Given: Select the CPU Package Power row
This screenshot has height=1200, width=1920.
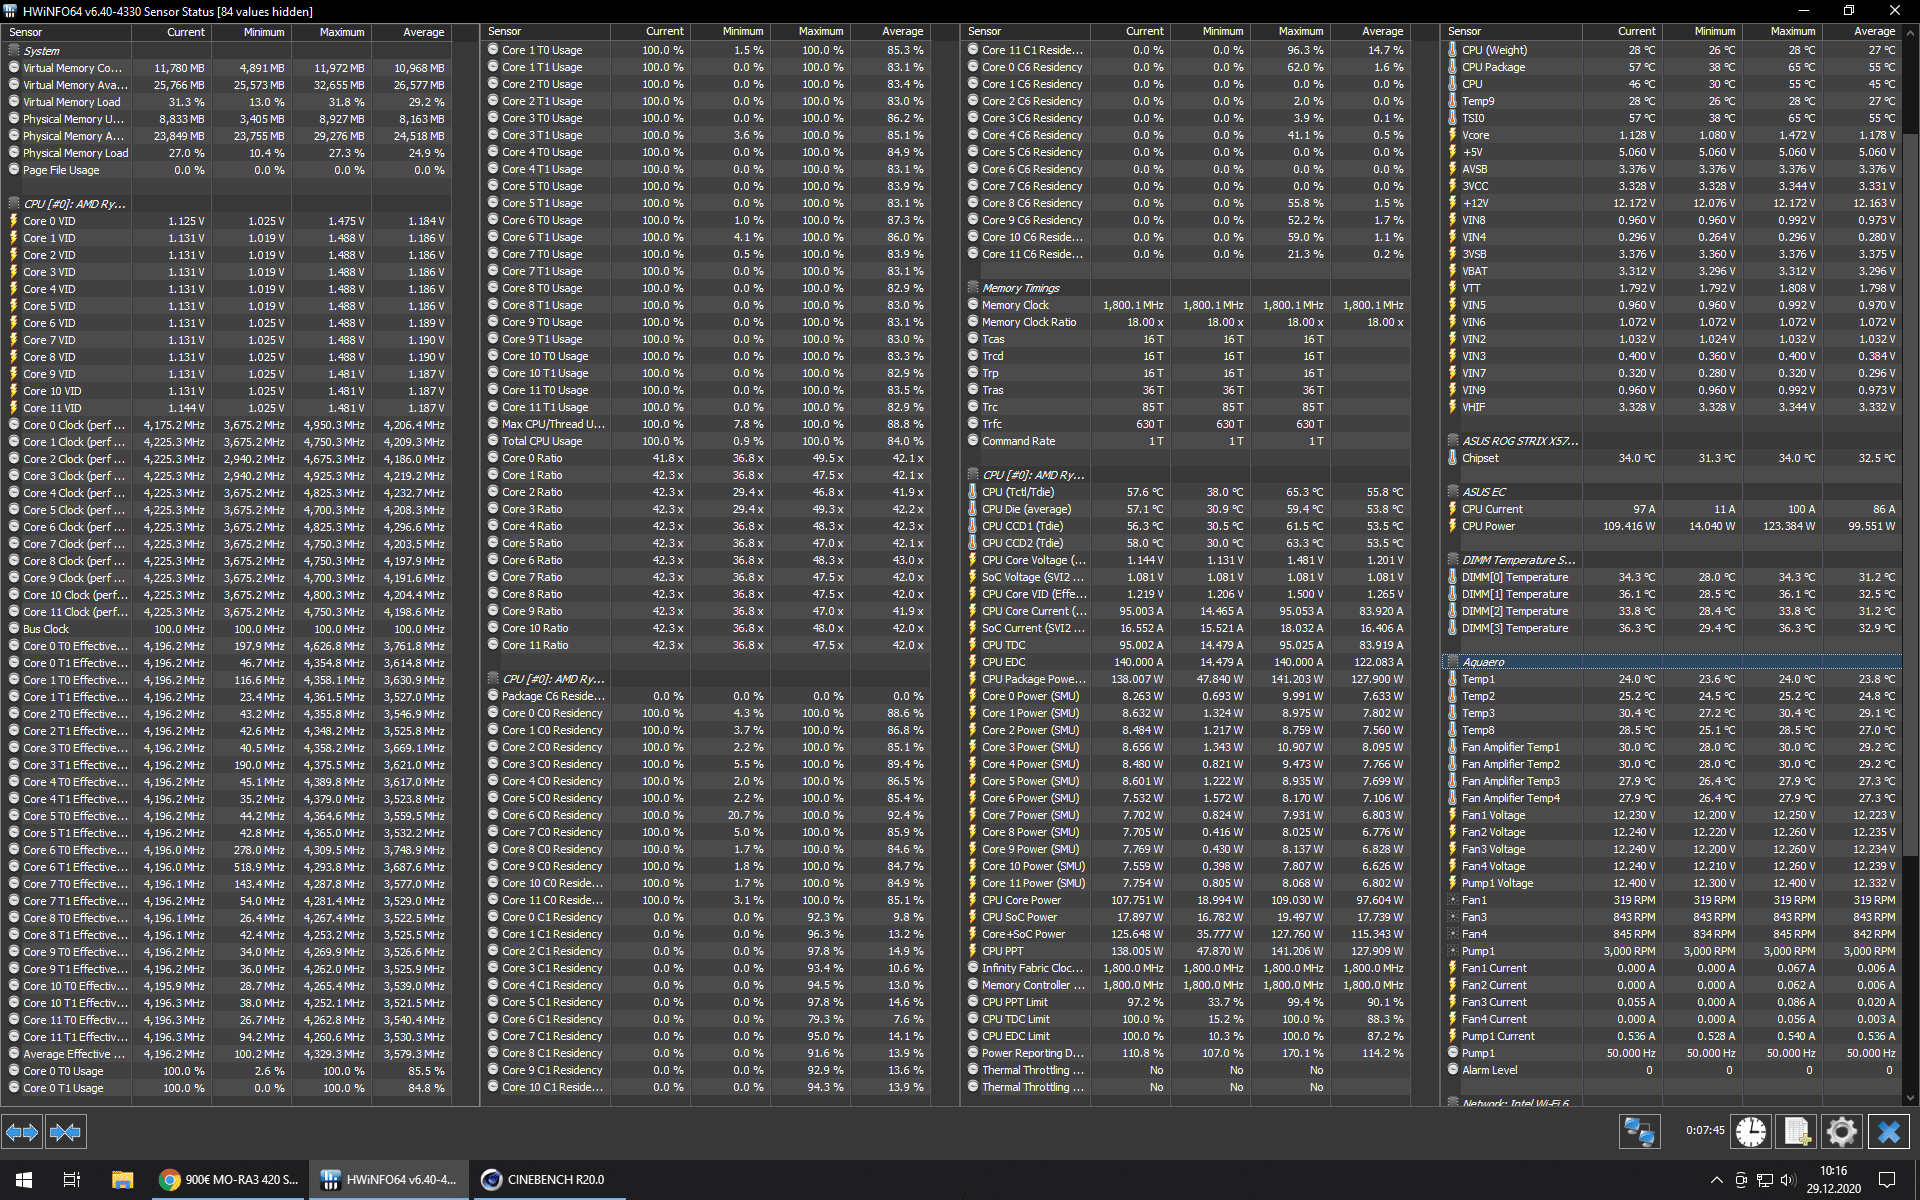Looking at the screenshot, I should [1033, 679].
